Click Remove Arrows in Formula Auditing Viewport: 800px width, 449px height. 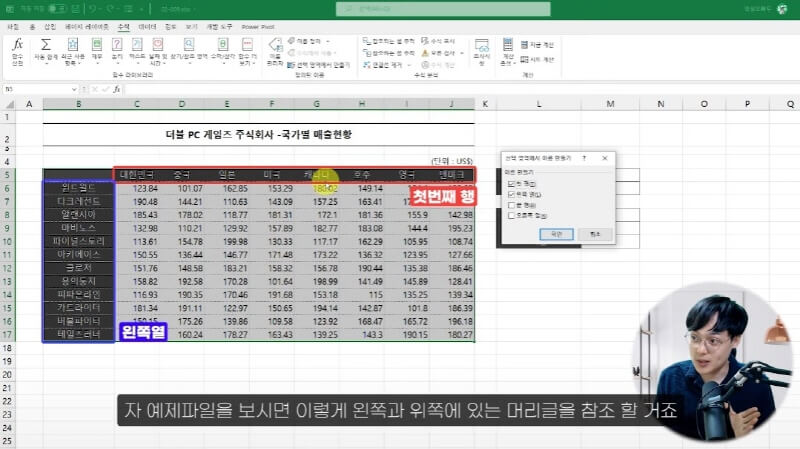(383, 65)
